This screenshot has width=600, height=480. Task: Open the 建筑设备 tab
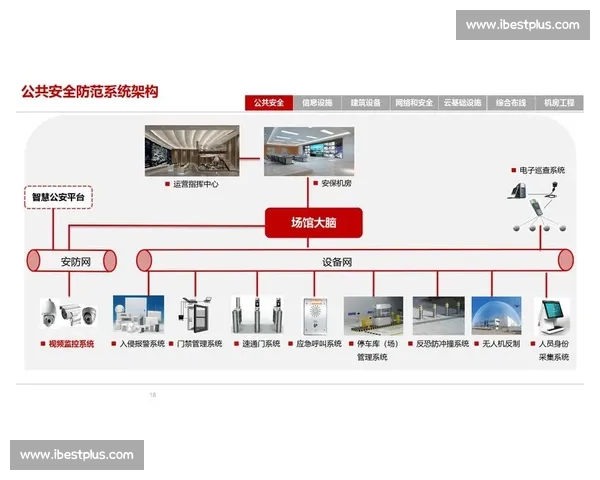365,103
